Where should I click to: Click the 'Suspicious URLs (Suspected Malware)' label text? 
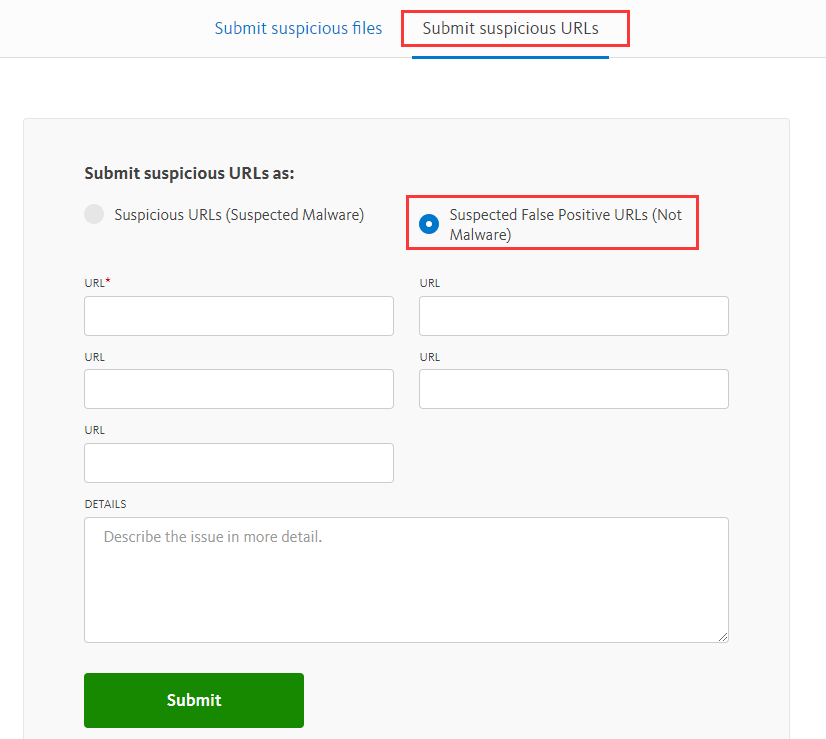coord(239,215)
